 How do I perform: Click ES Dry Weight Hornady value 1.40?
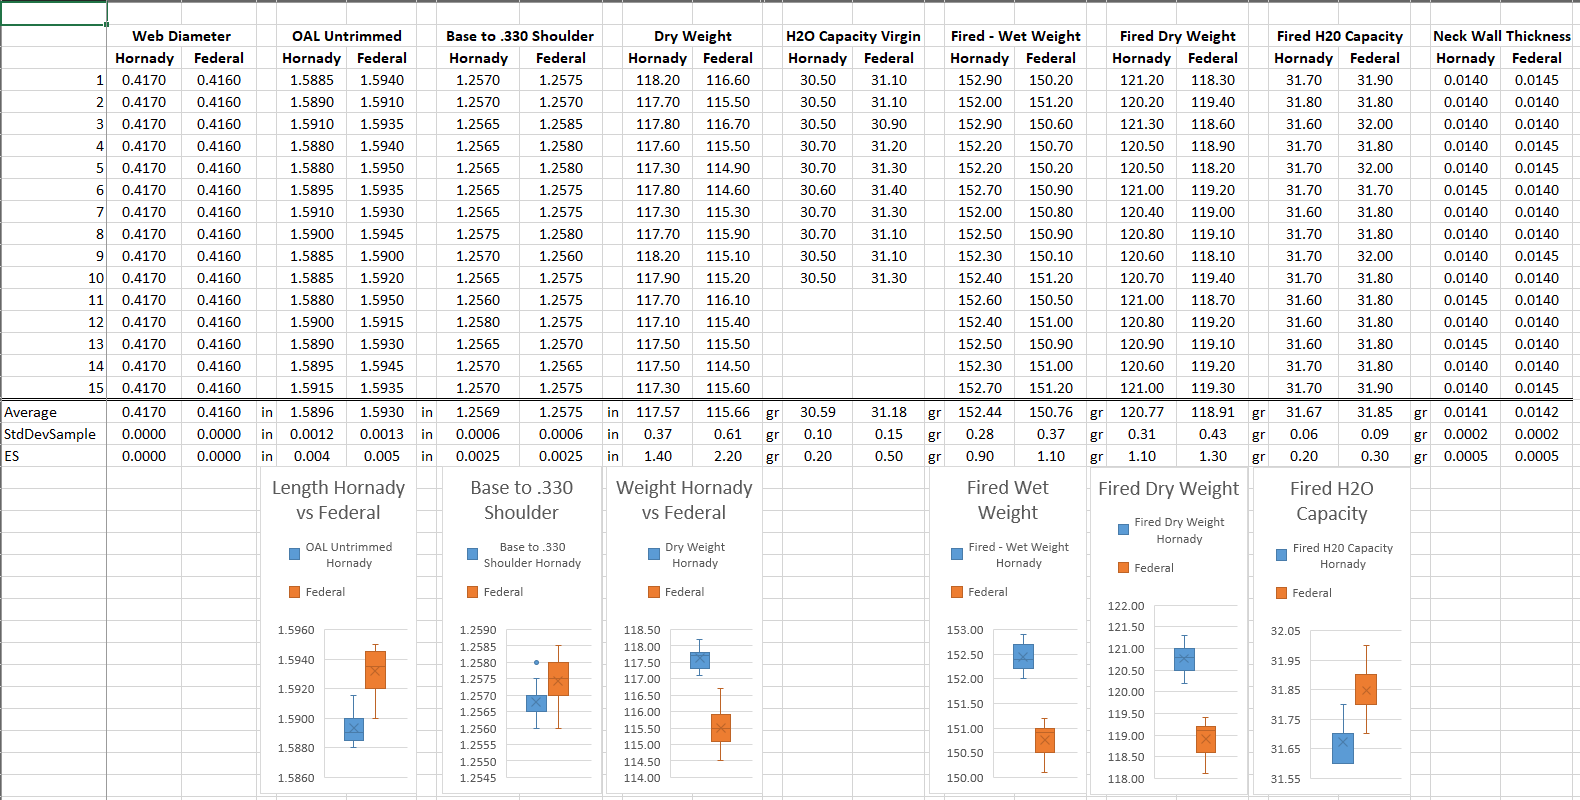coord(657,456)
